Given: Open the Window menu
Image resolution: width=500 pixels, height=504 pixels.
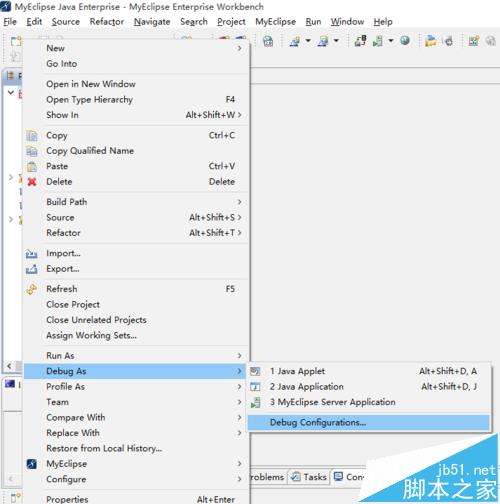Looking at the screenshot, I should point(347,22).
